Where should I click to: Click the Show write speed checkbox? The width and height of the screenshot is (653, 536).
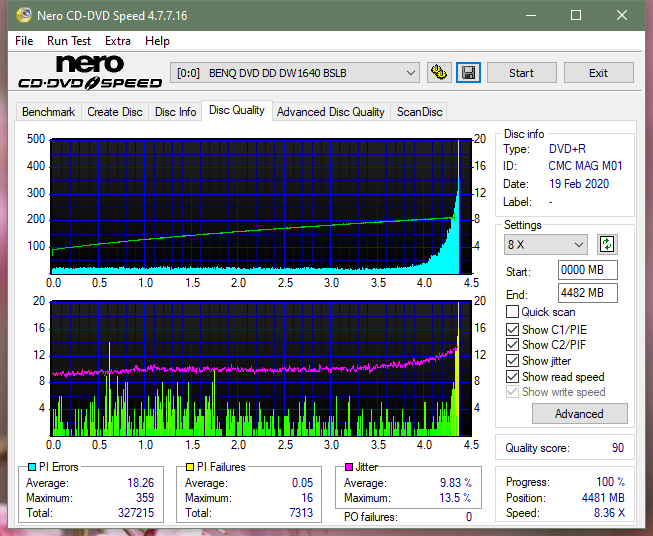(x=512, y=392)
